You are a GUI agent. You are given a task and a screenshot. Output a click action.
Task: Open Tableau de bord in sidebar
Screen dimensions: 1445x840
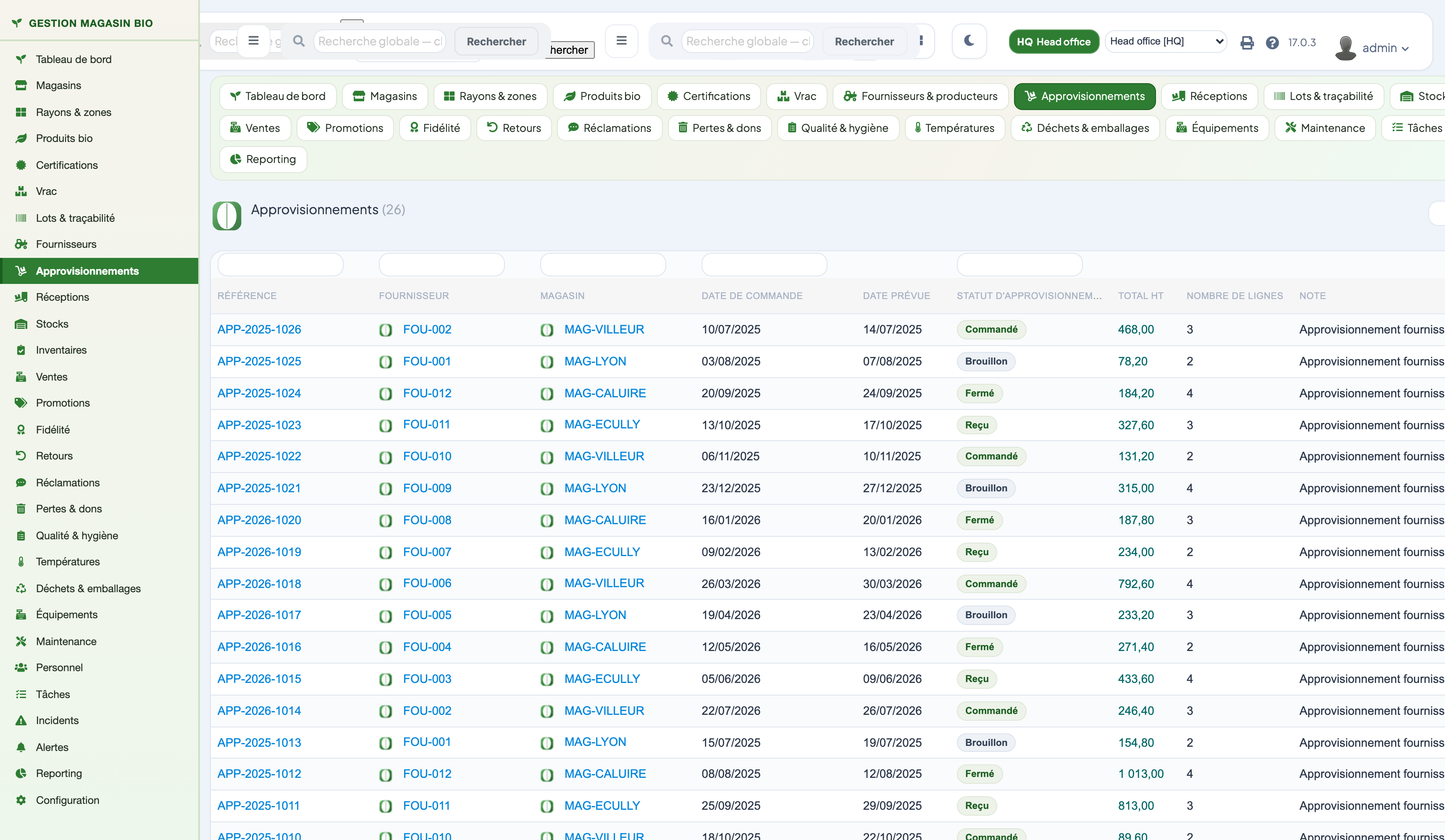[74, 59]
